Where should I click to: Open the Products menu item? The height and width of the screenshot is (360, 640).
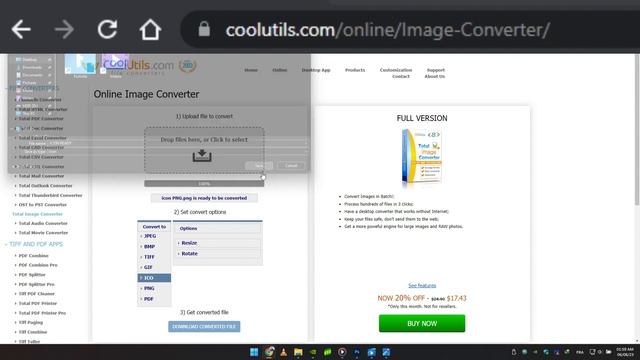coord(355,70)
